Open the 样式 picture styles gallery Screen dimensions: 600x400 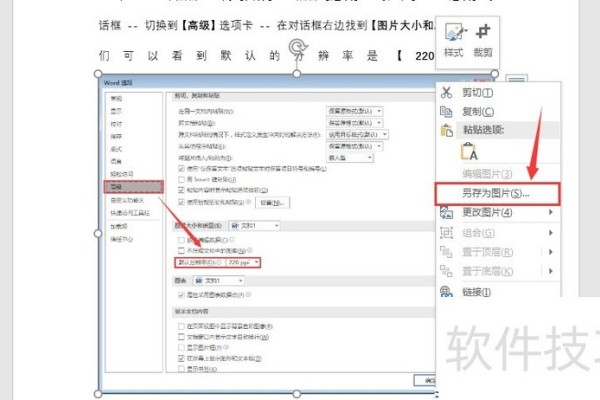(454, 39)
